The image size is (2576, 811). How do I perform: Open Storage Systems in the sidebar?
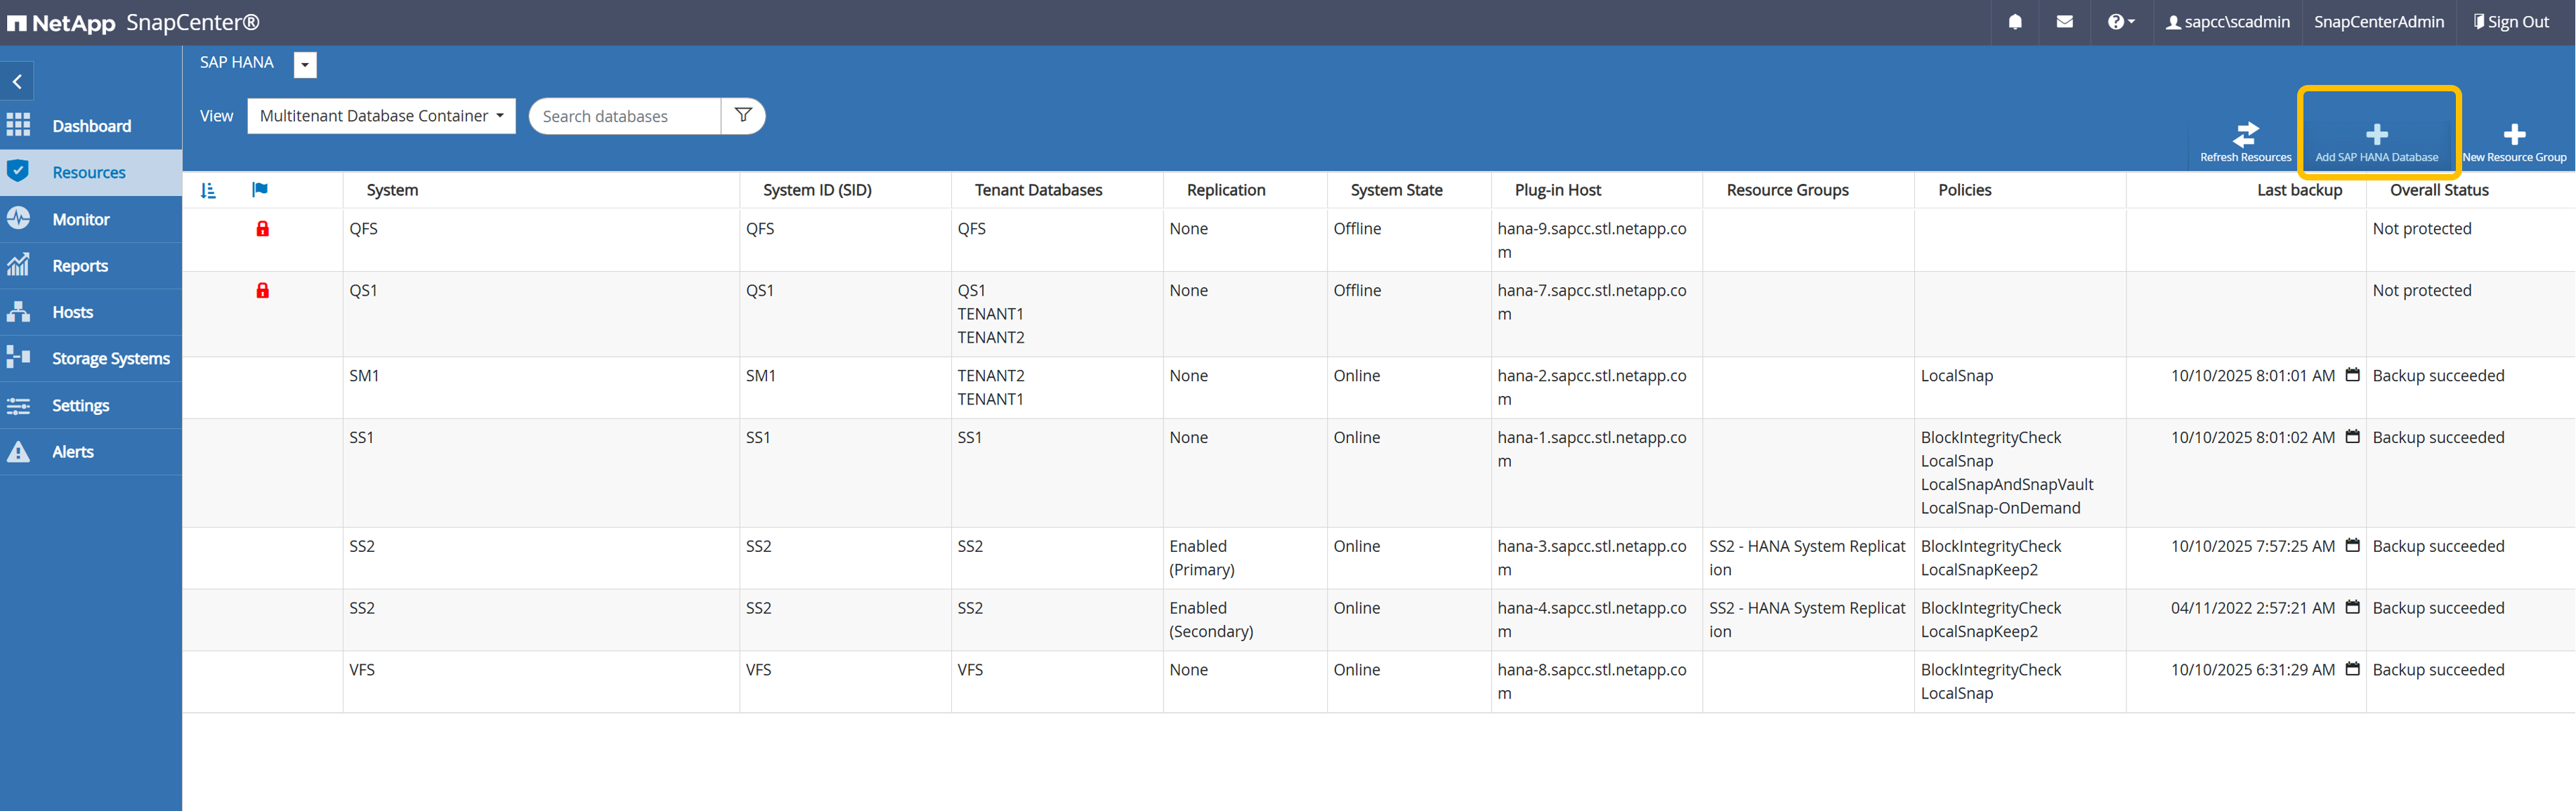click(110, 358)
